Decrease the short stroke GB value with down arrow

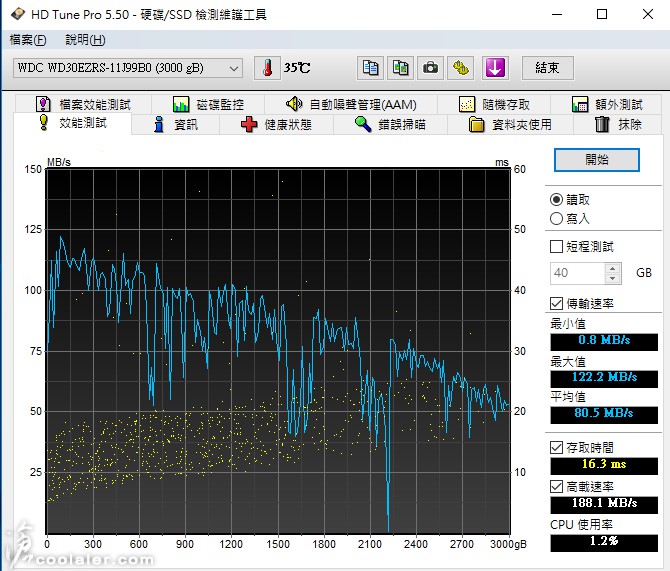tap(611, 278)
